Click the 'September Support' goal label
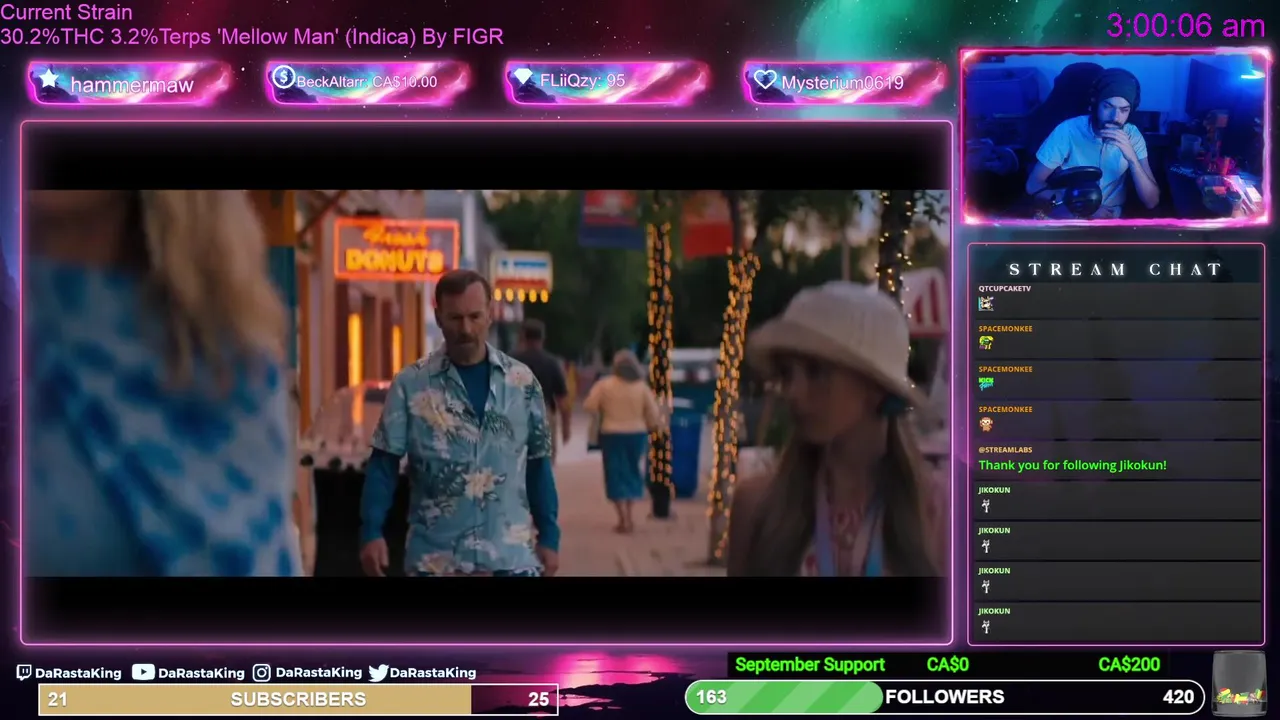 pos(810,665)
